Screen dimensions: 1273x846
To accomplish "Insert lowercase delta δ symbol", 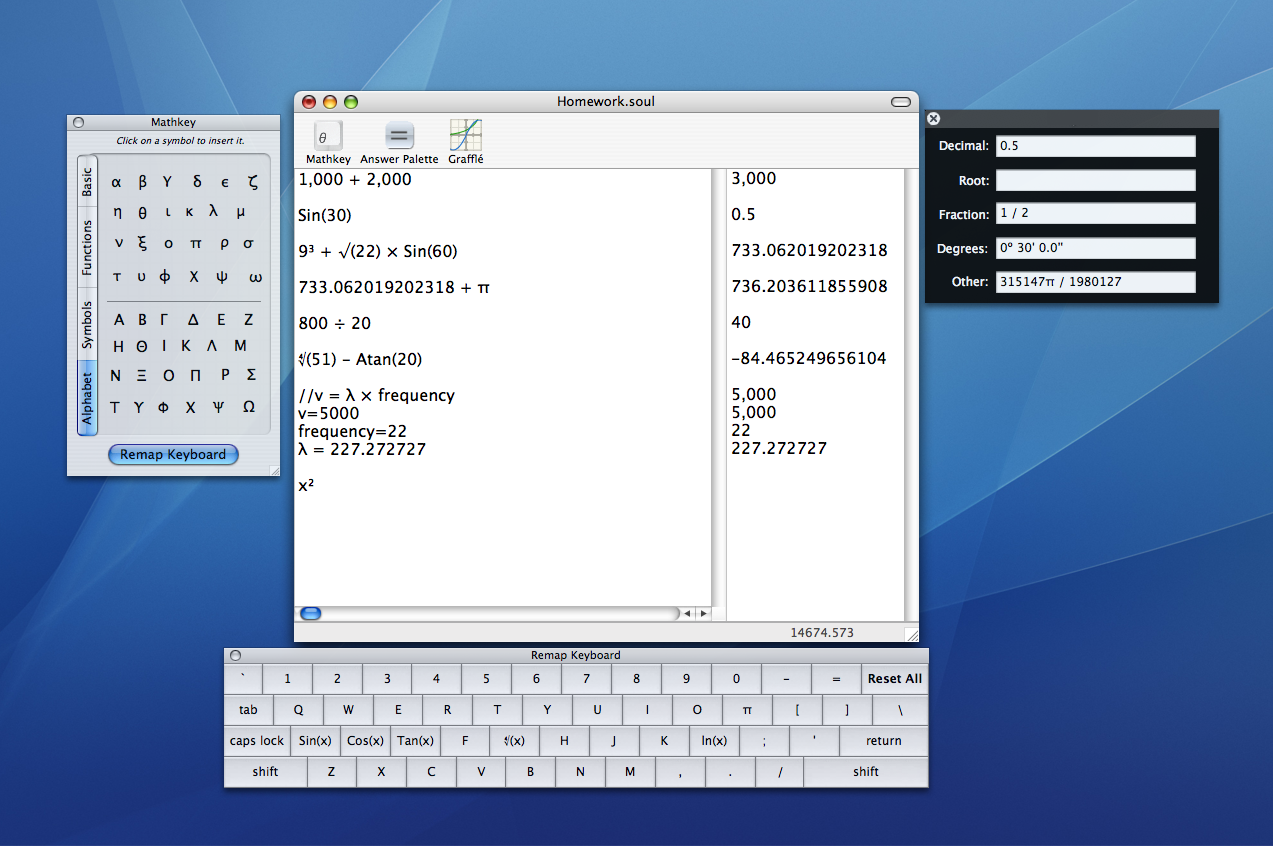I will tap(197, 182).
